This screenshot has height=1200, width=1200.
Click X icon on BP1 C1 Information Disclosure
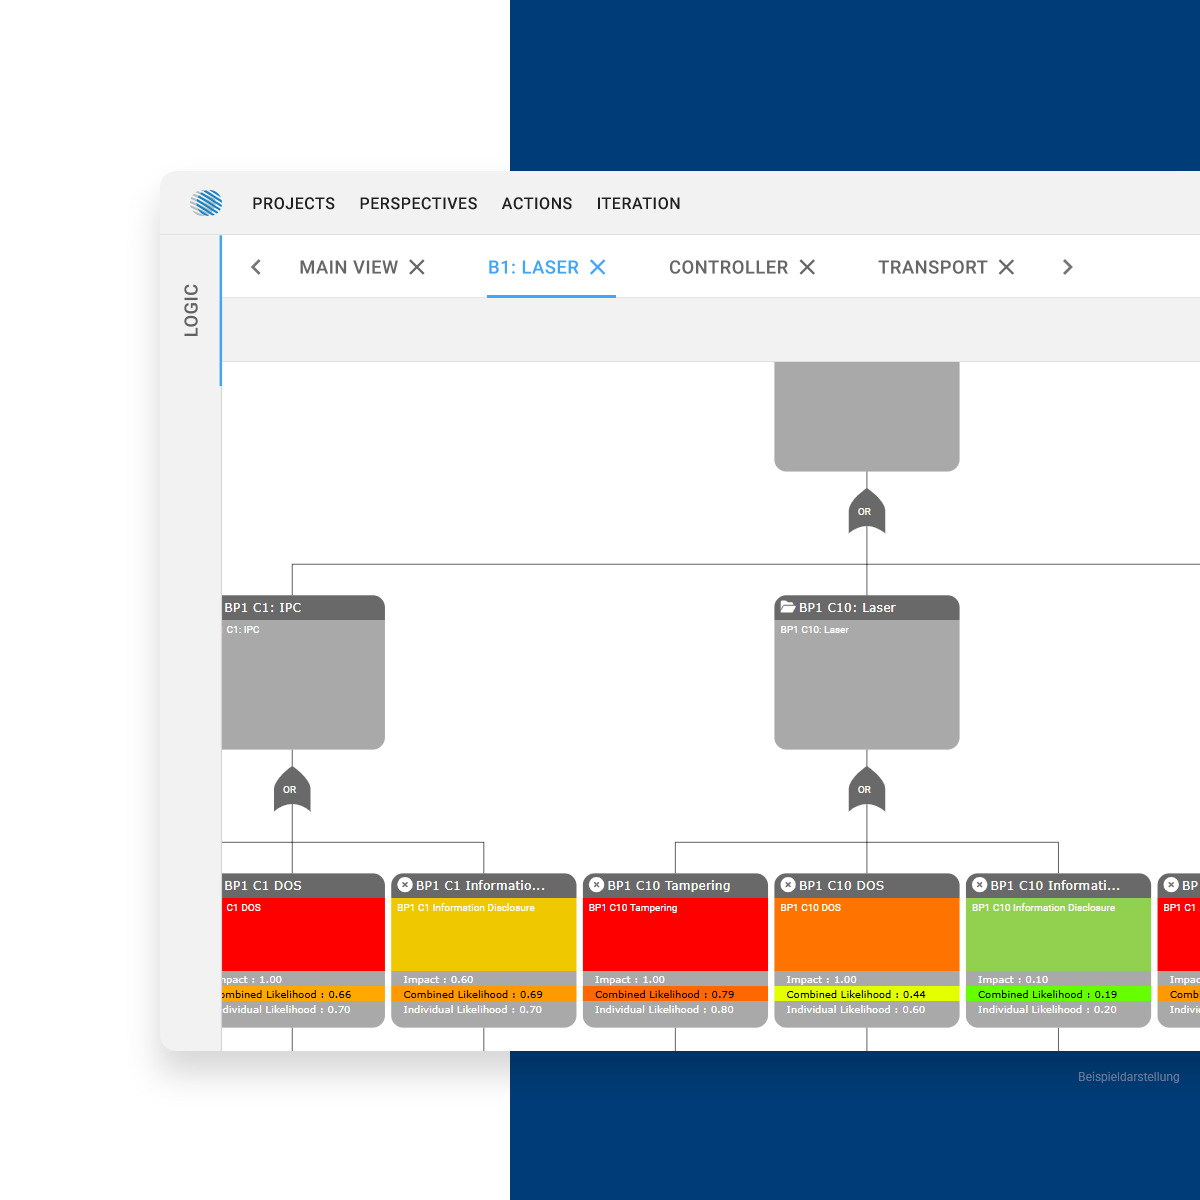tap(405, 885)
